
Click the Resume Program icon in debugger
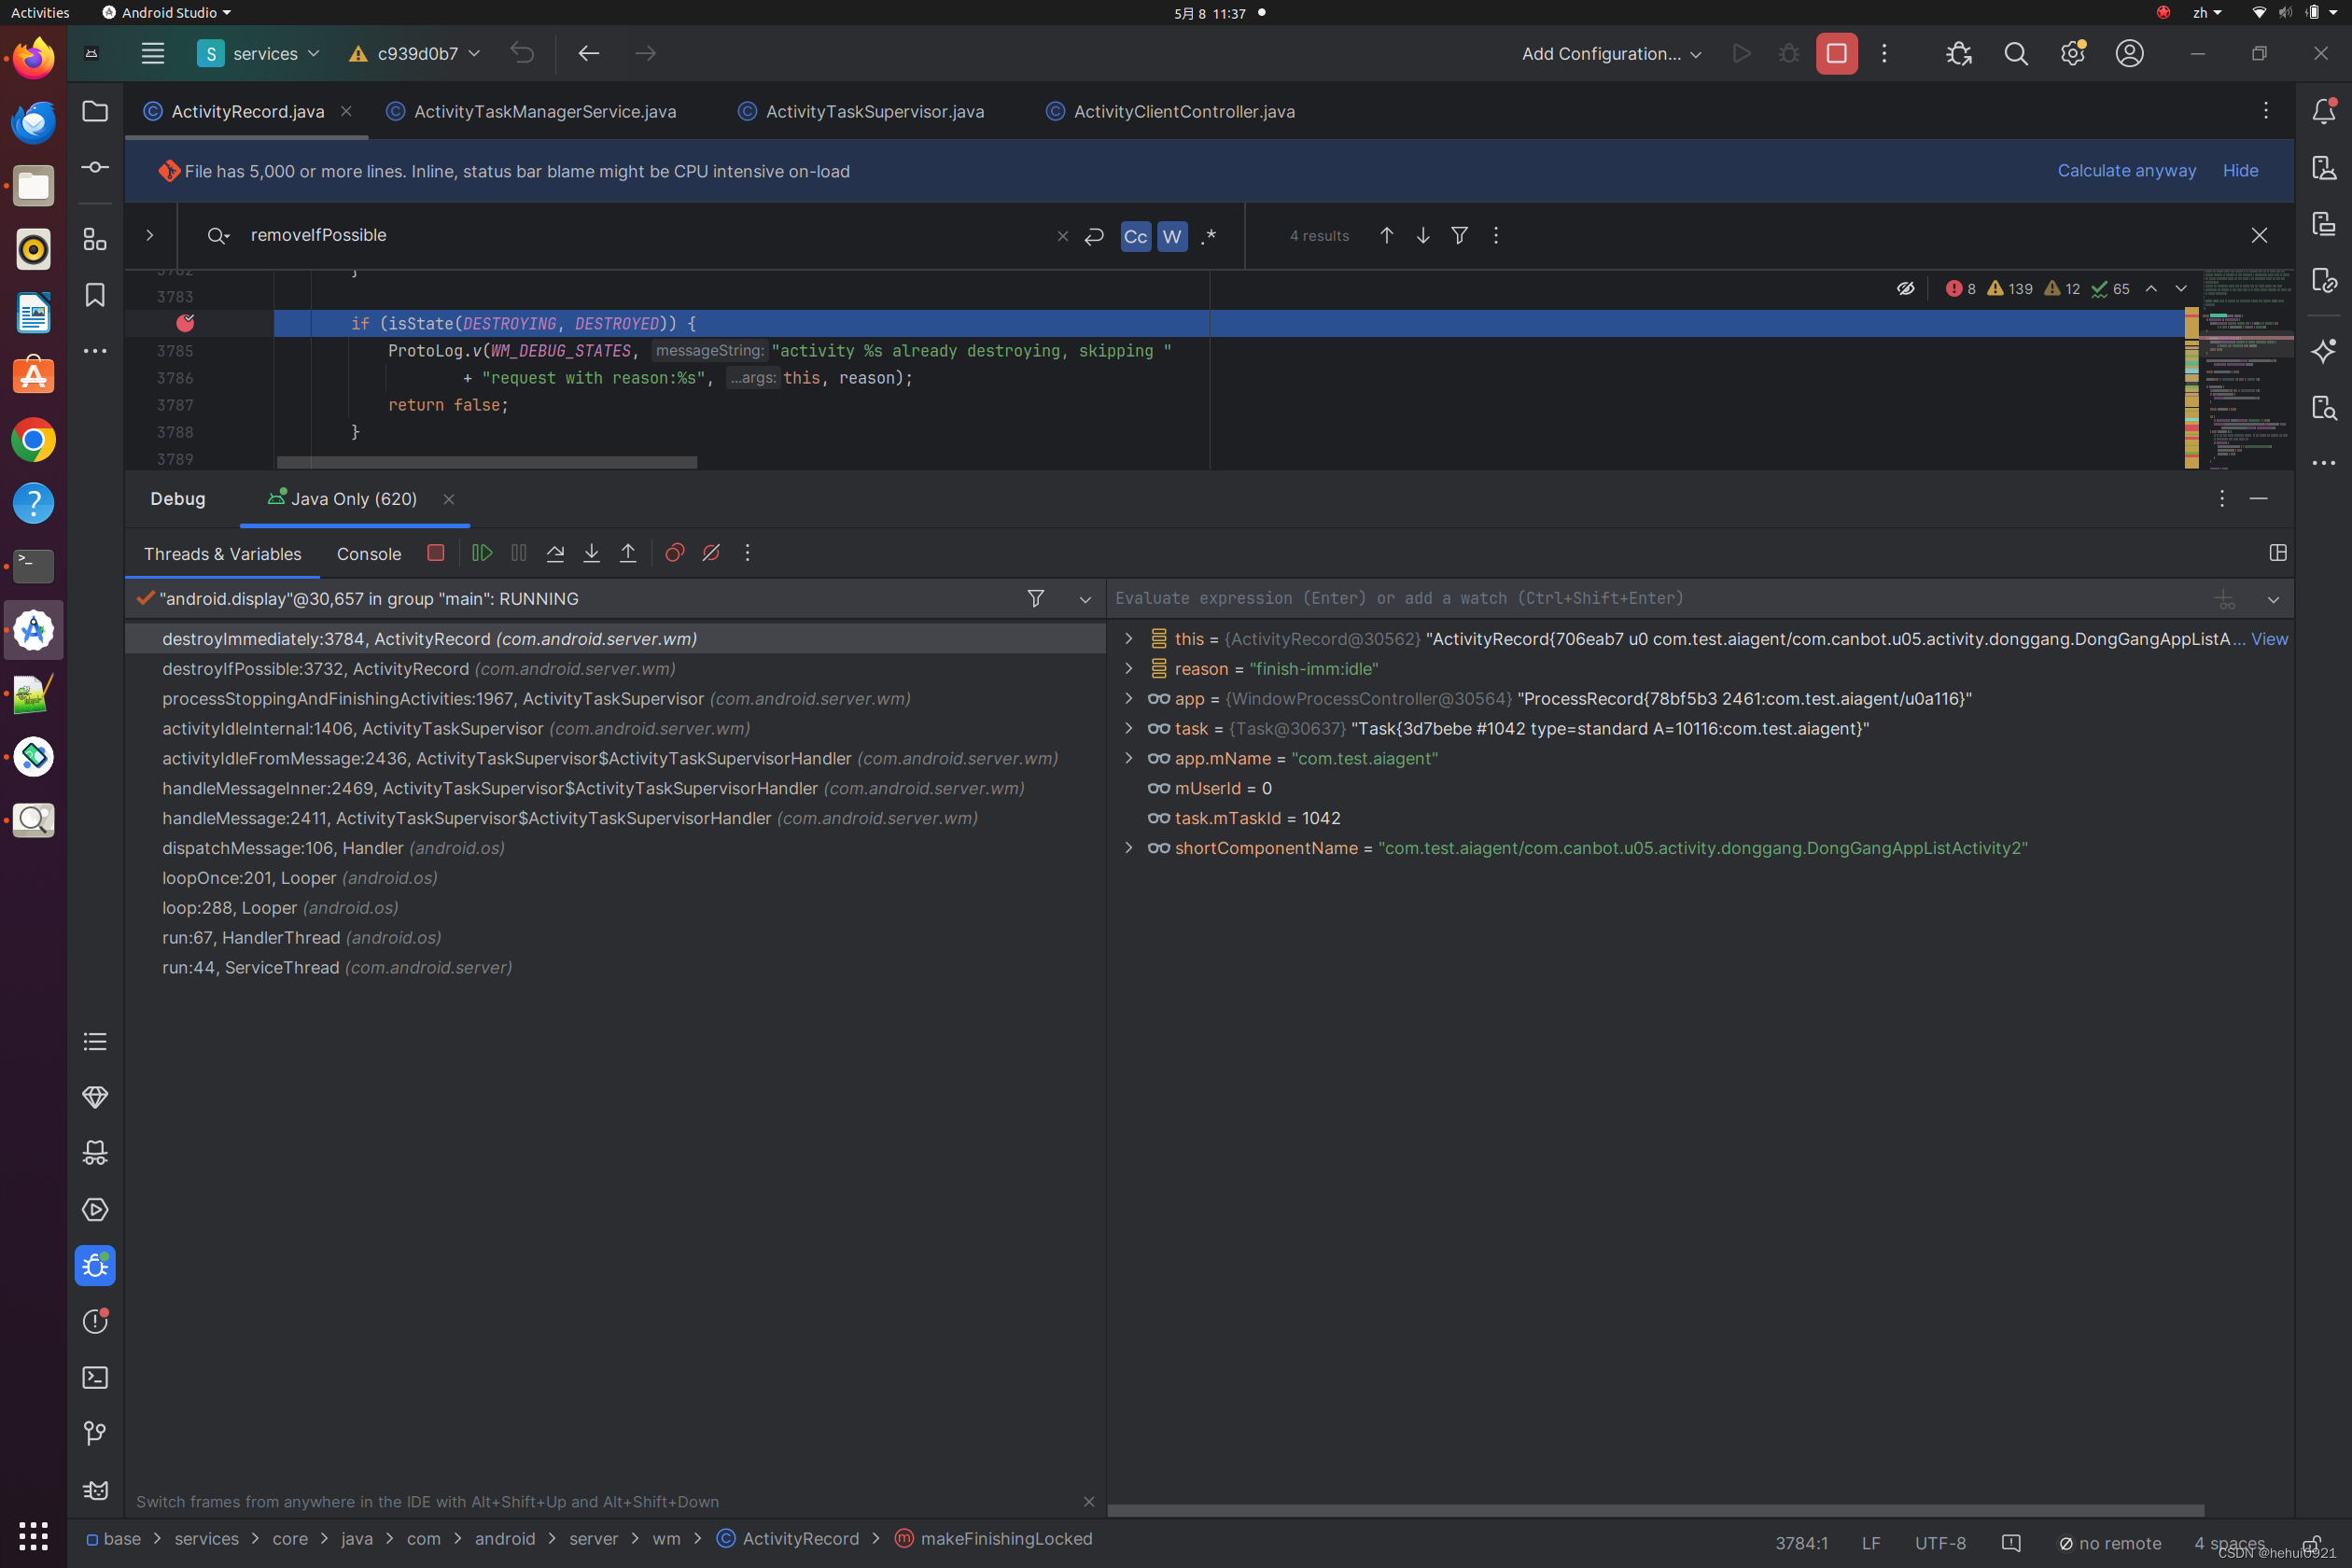pyautogui.click(x=482, y=553)
